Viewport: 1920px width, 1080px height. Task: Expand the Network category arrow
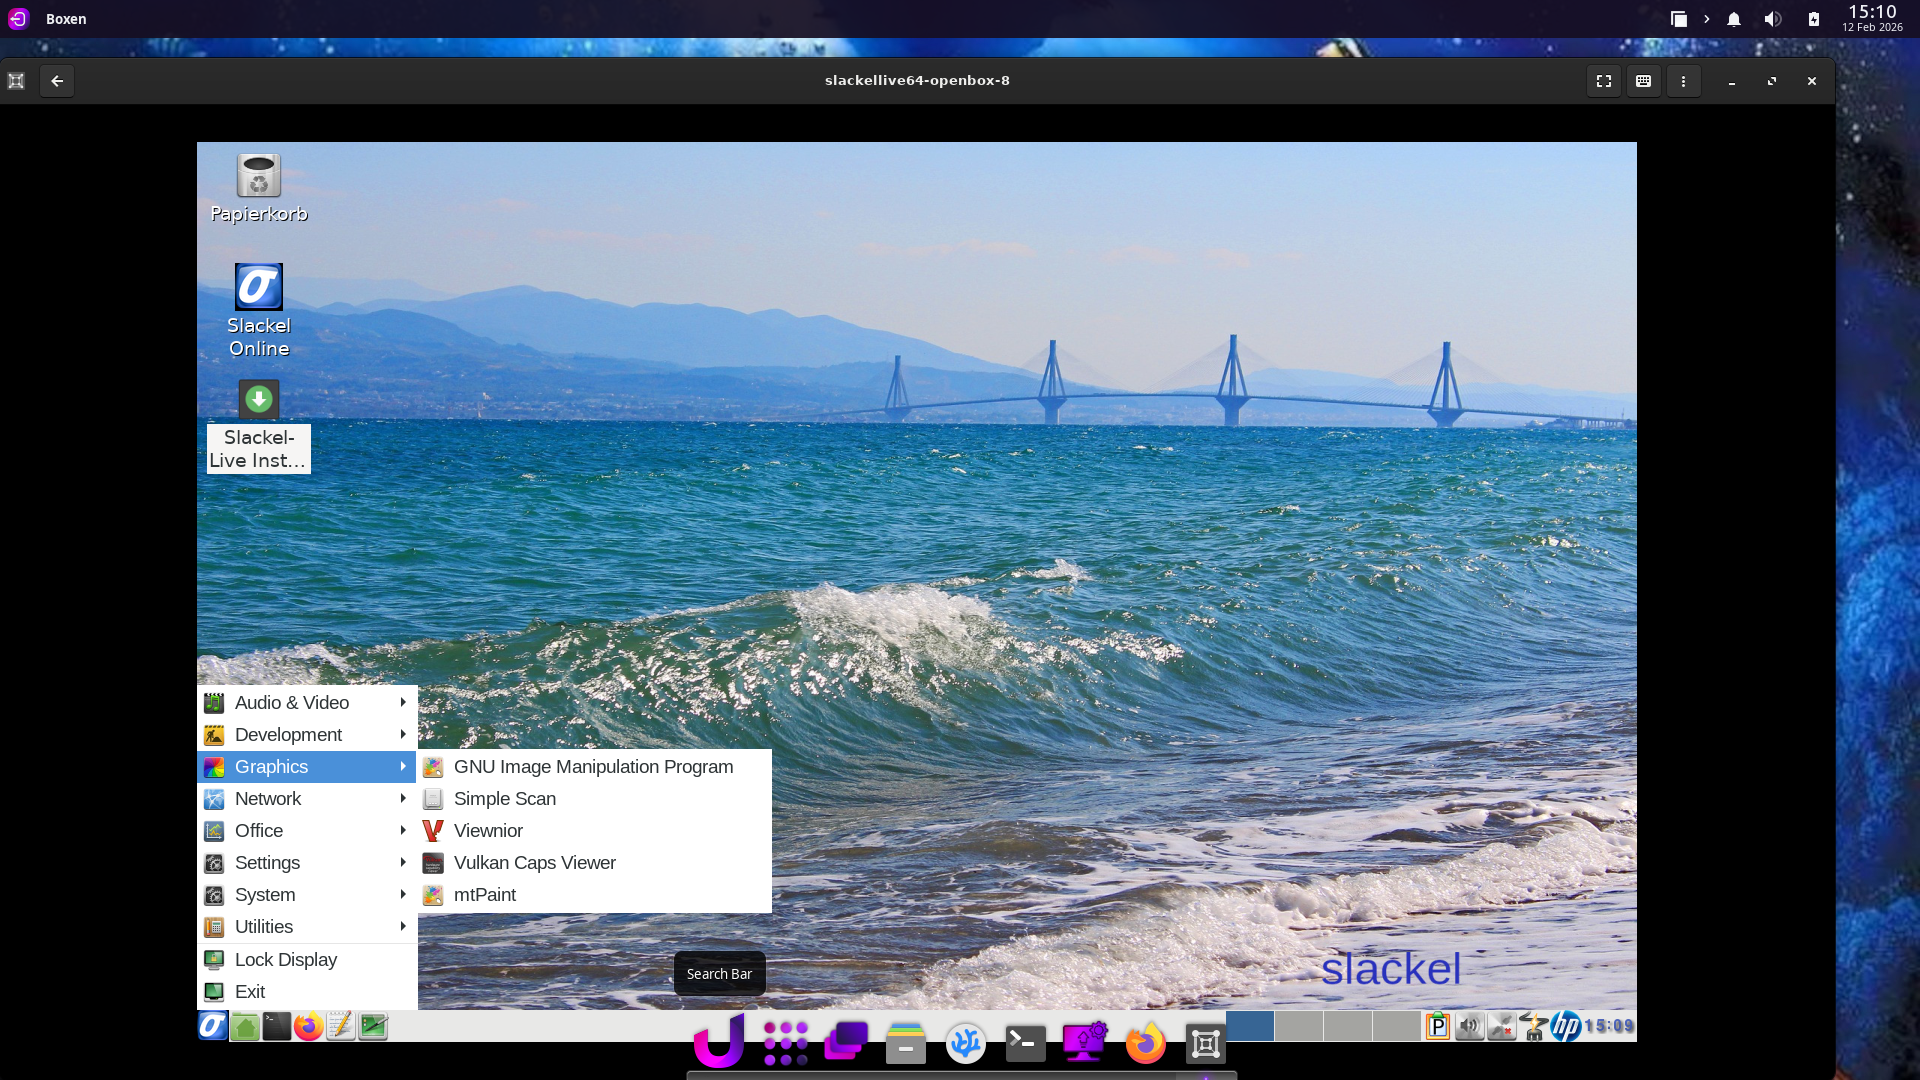click(403, 799)
